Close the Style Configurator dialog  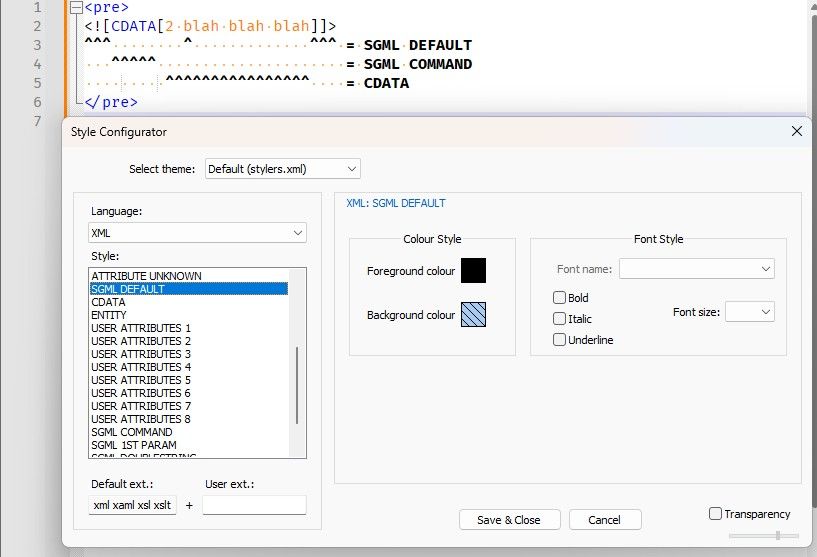797,131
